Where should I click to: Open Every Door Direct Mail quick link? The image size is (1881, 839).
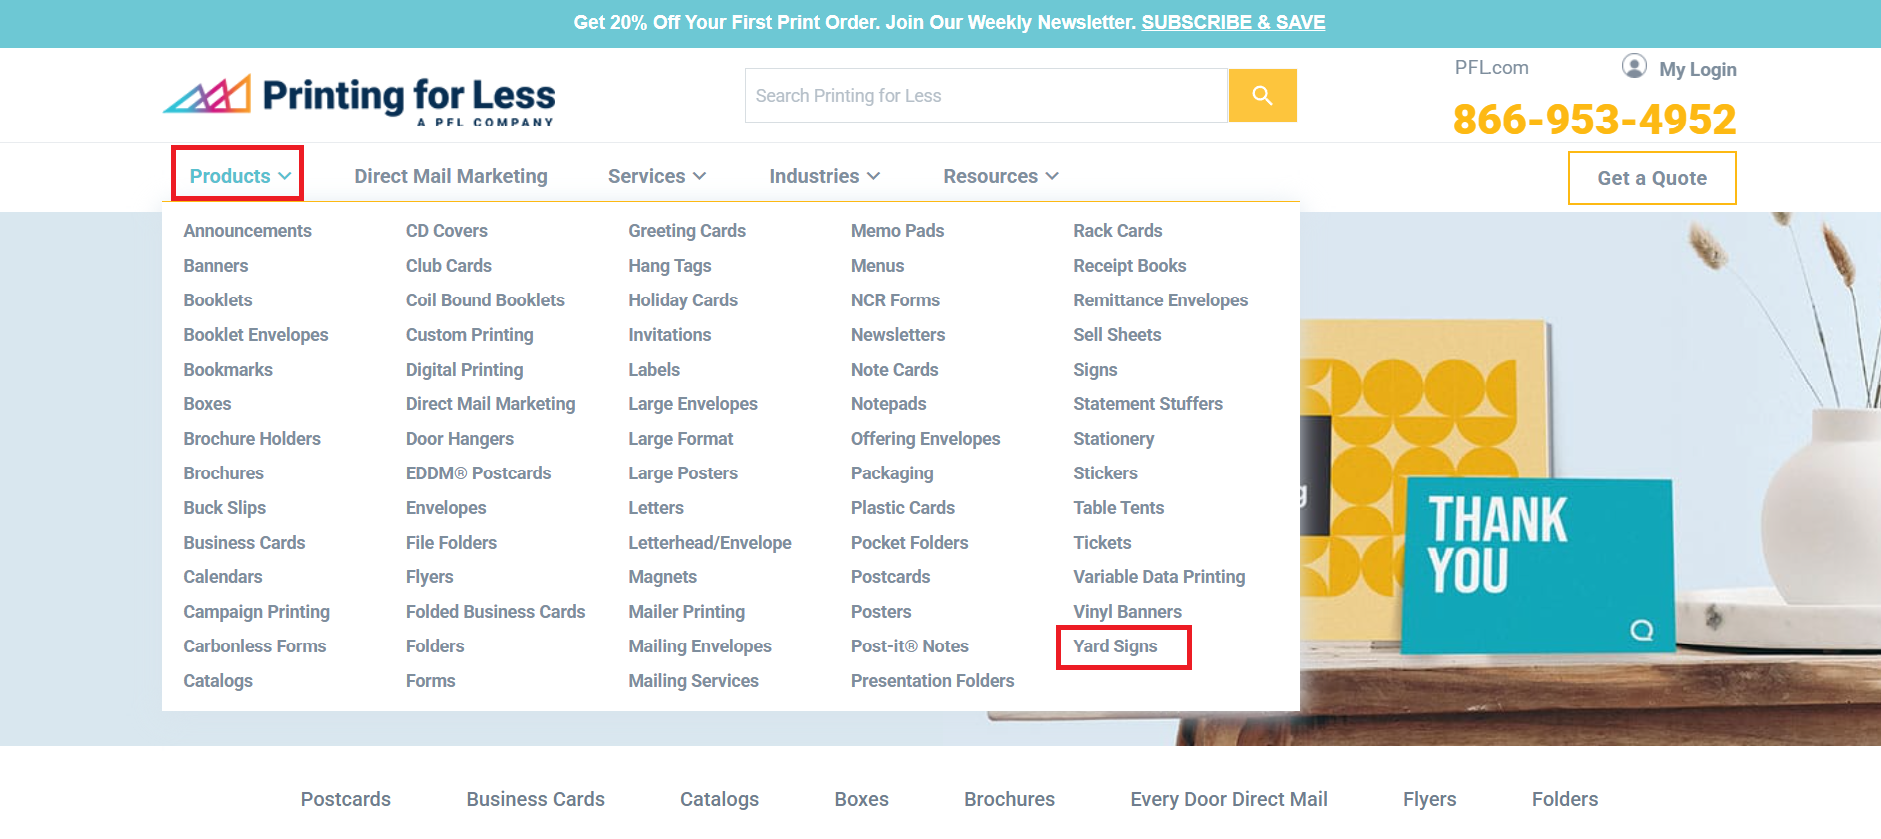point(1229,799)
